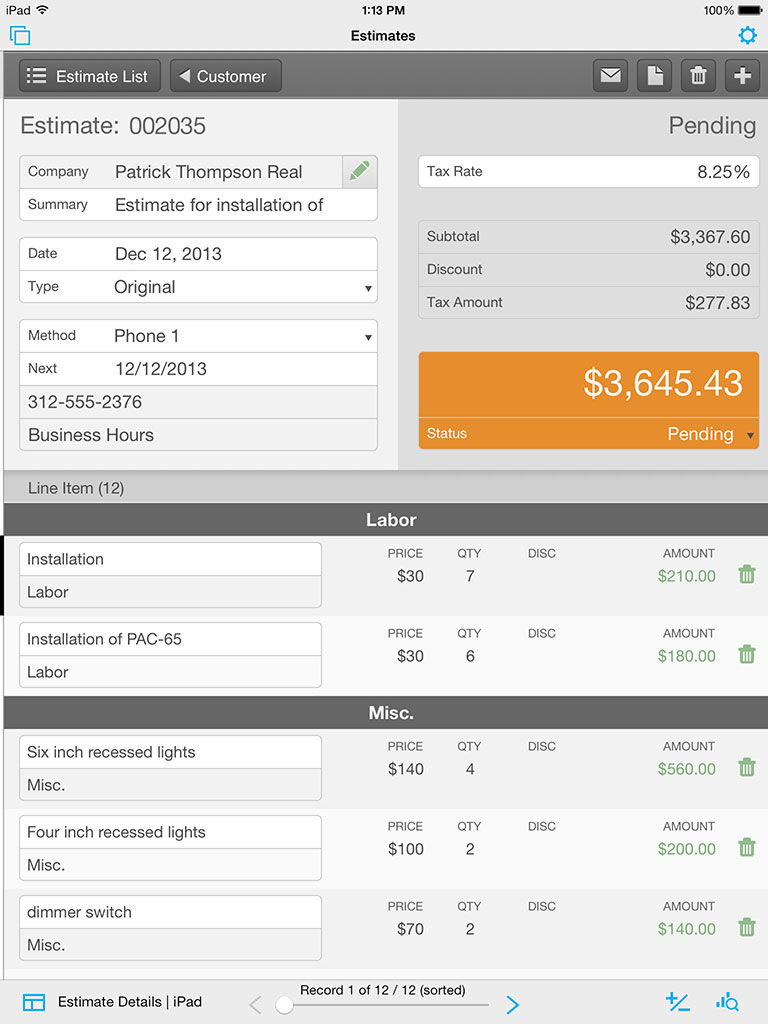This screenshot has height=1024, width=768.
Task: Open the window switcher icon top-left
Action: click(20, 36)
